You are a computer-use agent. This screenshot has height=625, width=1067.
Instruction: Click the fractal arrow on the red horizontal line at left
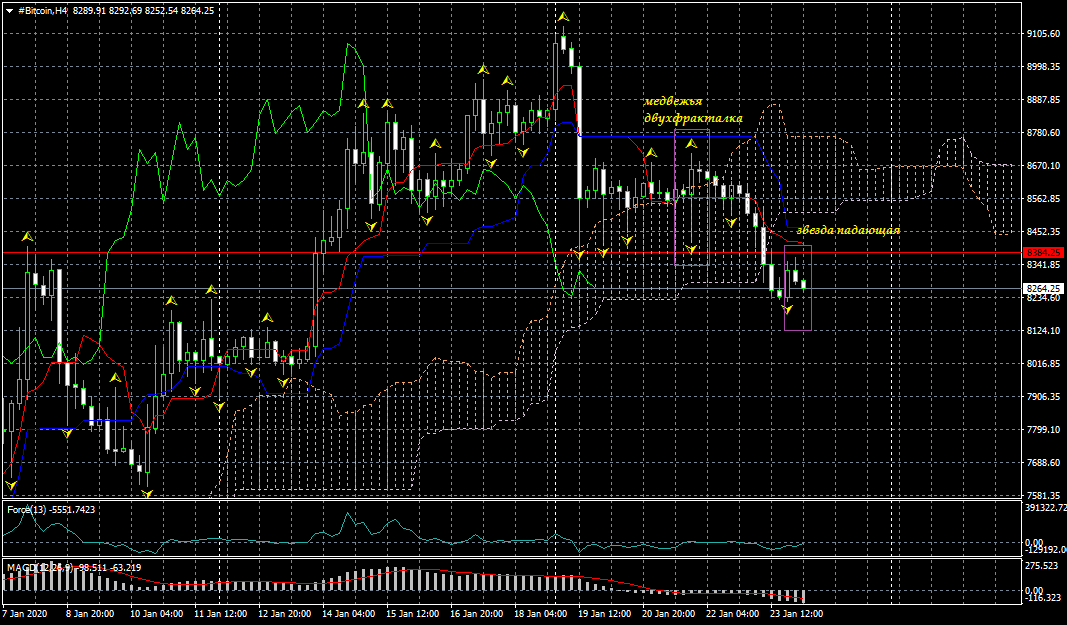pos(28,237)
